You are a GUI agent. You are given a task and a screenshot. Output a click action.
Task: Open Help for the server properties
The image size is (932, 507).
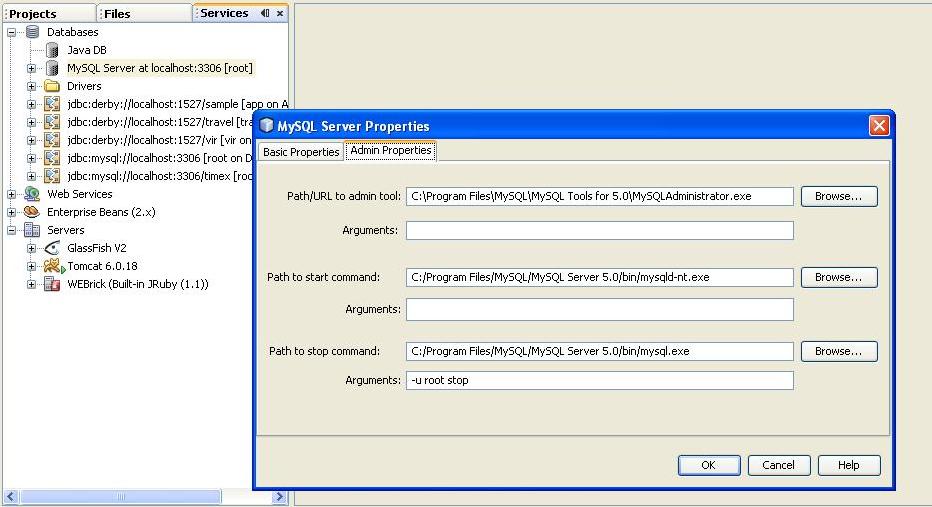tap(849, 465)
